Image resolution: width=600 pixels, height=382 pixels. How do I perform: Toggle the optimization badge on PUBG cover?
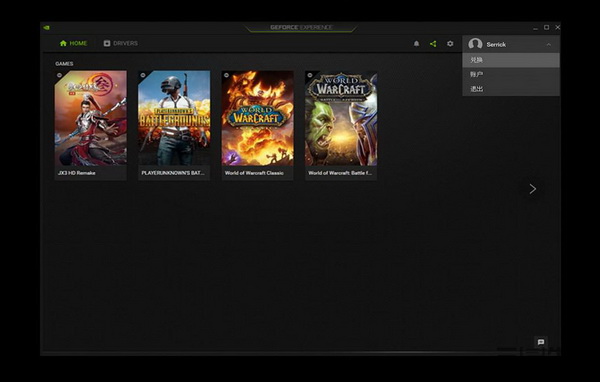click(x=143, y=75)
